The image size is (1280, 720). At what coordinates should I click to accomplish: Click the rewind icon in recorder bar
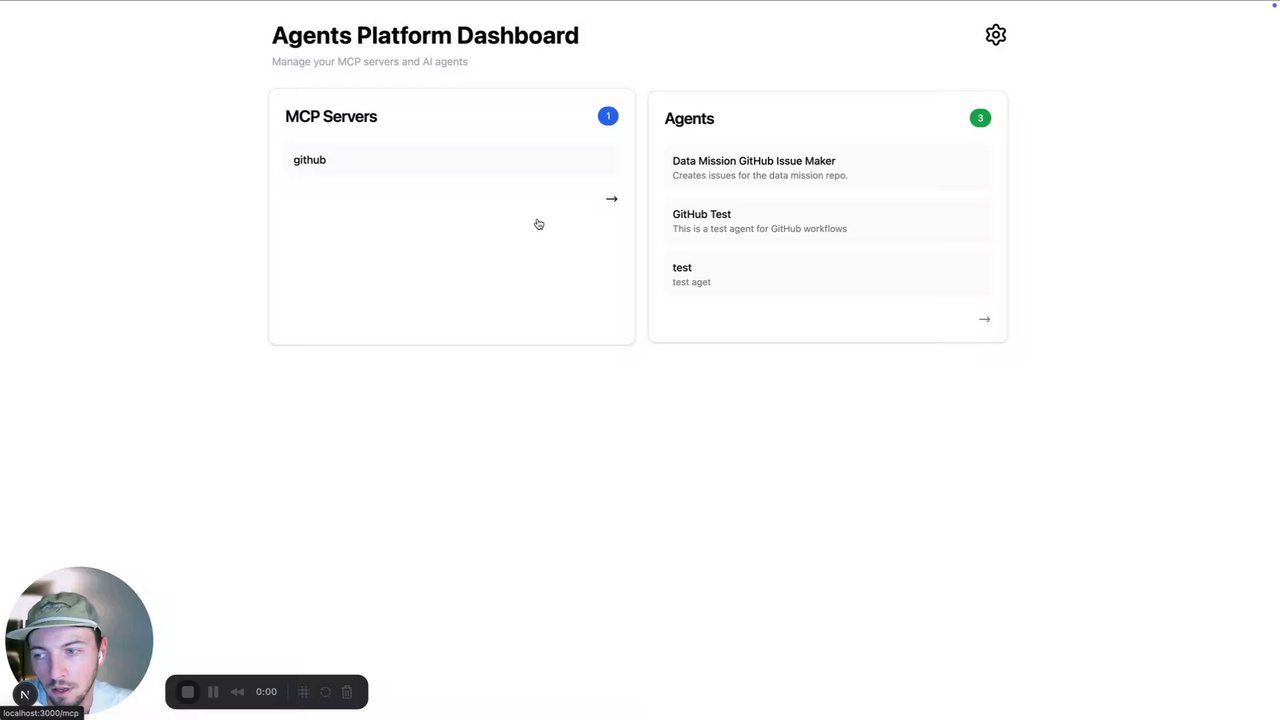coord(237,692)
